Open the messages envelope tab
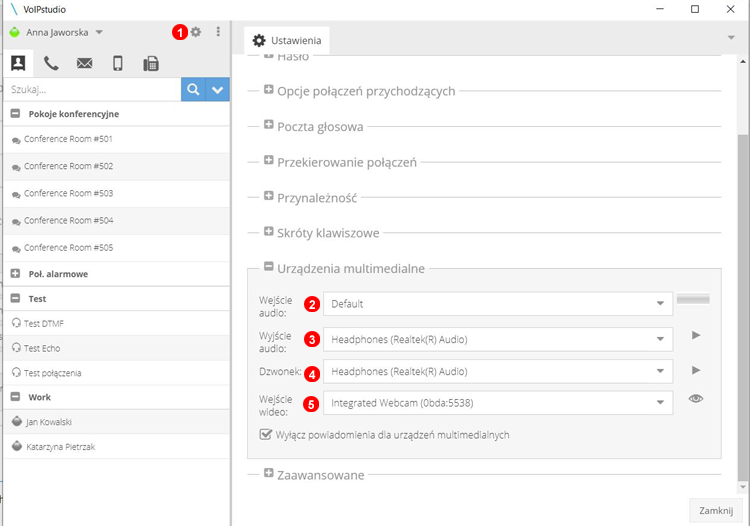Viewport: 750px width, 526px height. pos(84,63)
